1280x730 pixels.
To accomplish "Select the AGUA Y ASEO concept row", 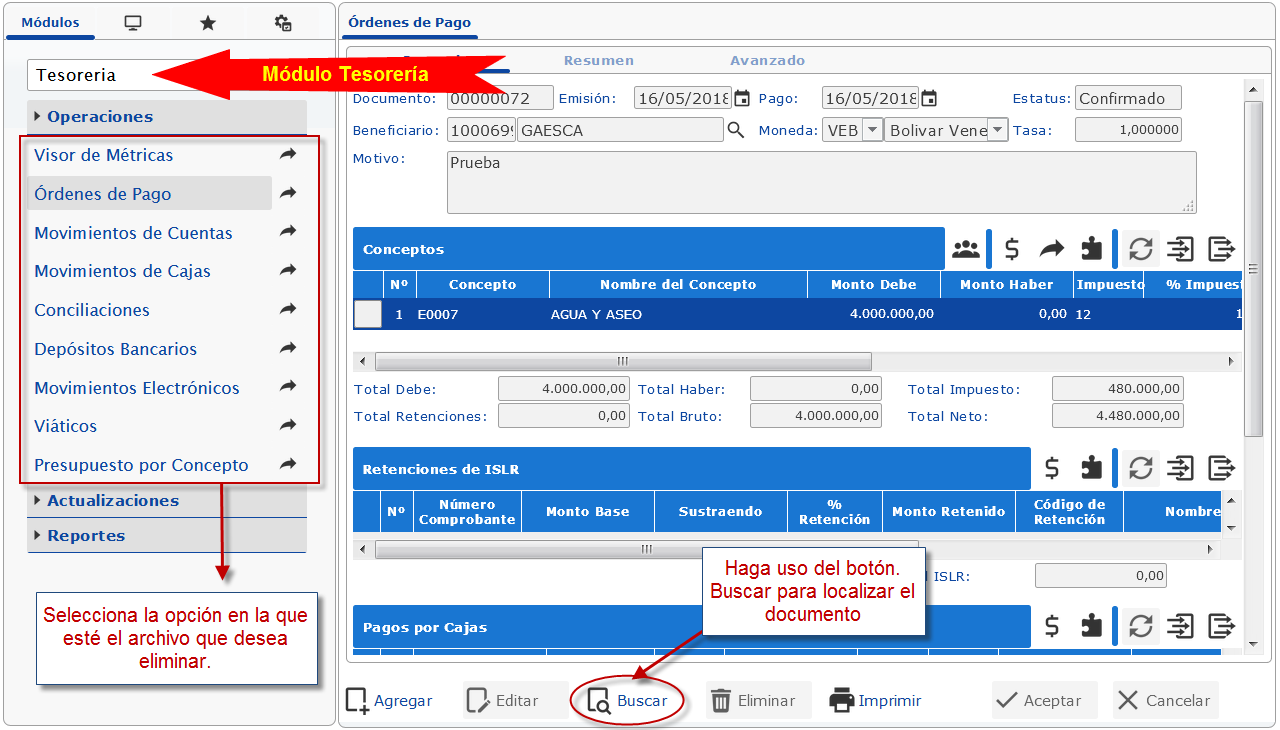I will pyautogui.click(x=798, y=314).
